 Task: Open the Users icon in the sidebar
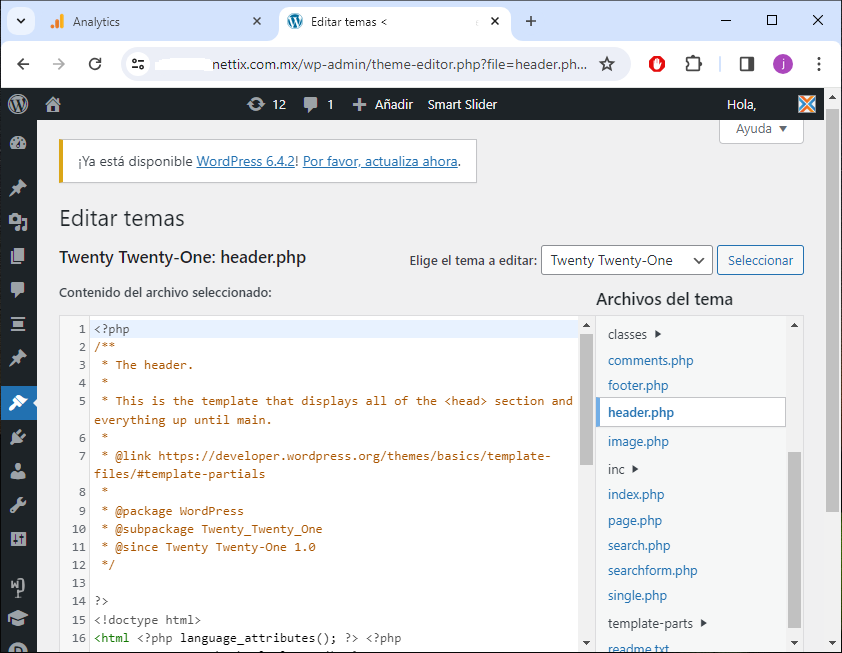tap(17, 470)
